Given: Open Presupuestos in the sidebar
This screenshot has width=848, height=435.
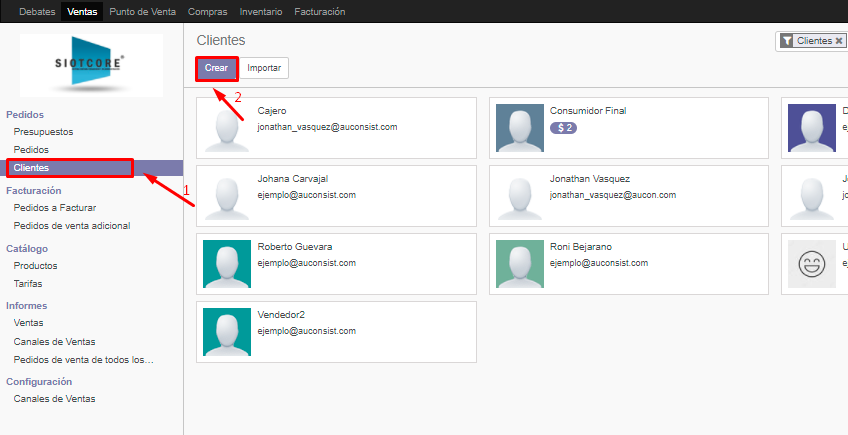Looking at the screenshot, I should pos(43,132).
